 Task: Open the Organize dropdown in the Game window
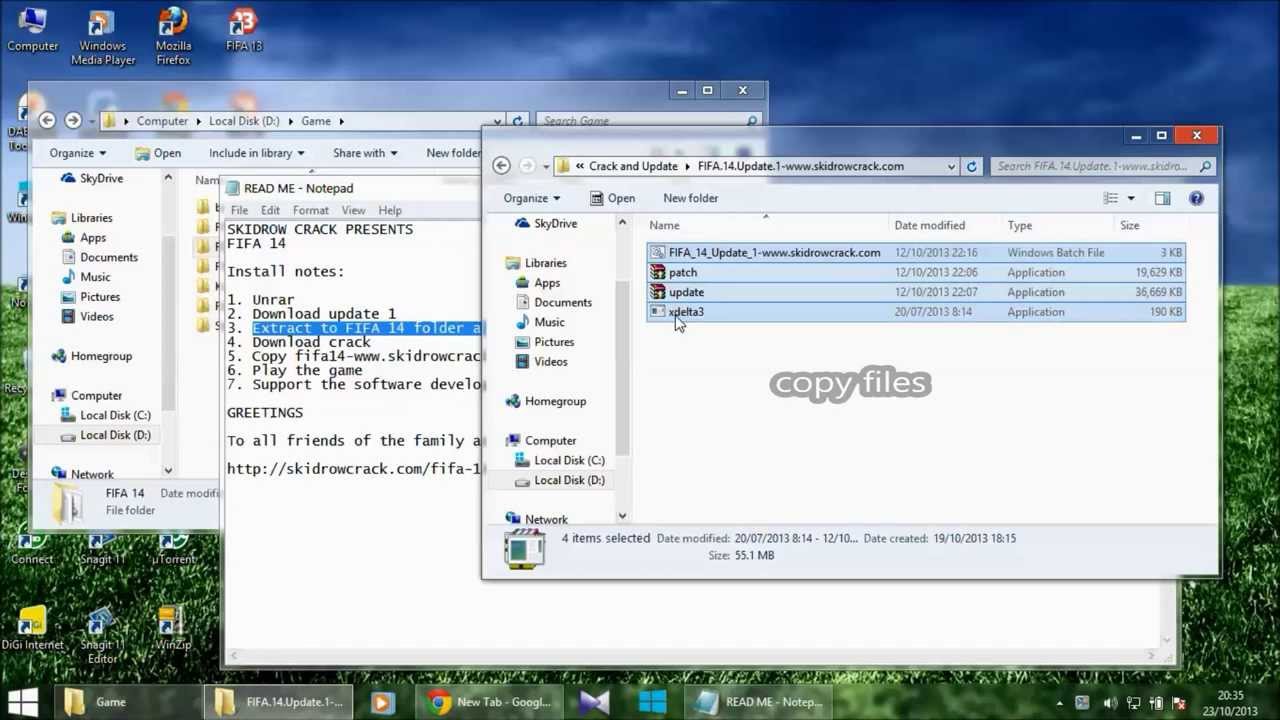(x=78, y=153)
